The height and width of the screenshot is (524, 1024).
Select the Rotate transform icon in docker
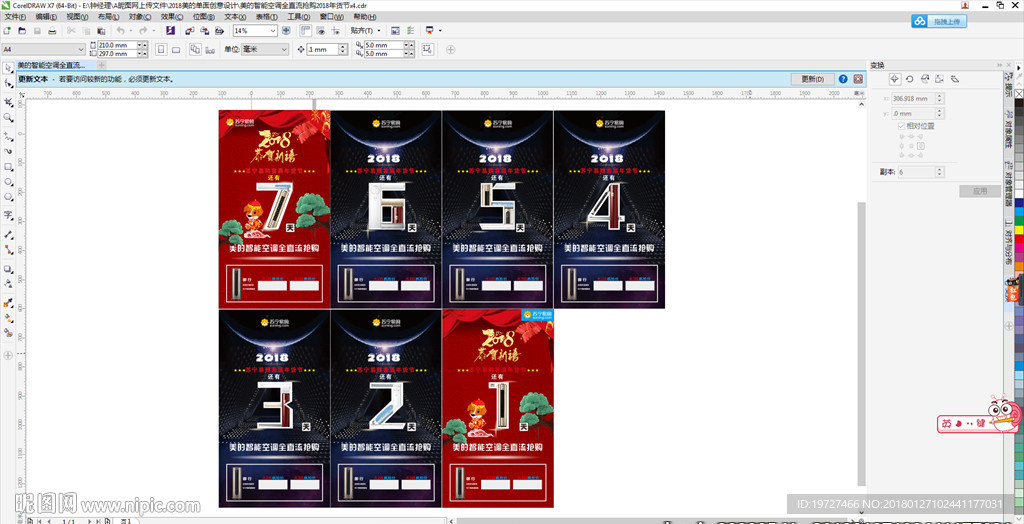click(910, 78)
